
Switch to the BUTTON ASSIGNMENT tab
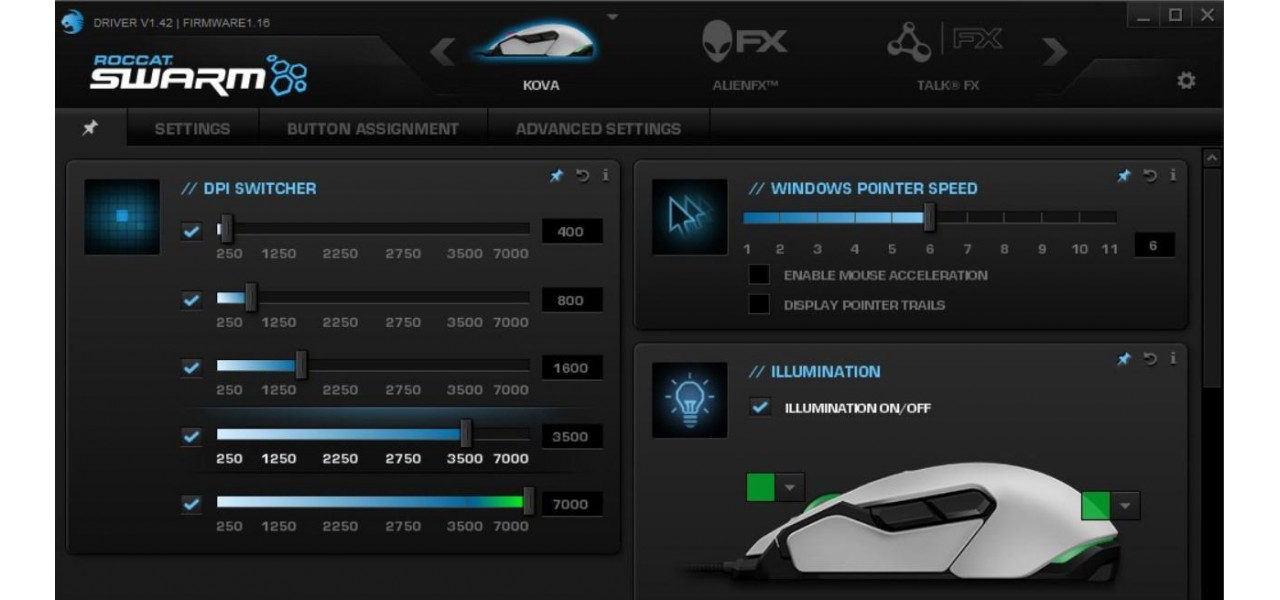point(373,128)
